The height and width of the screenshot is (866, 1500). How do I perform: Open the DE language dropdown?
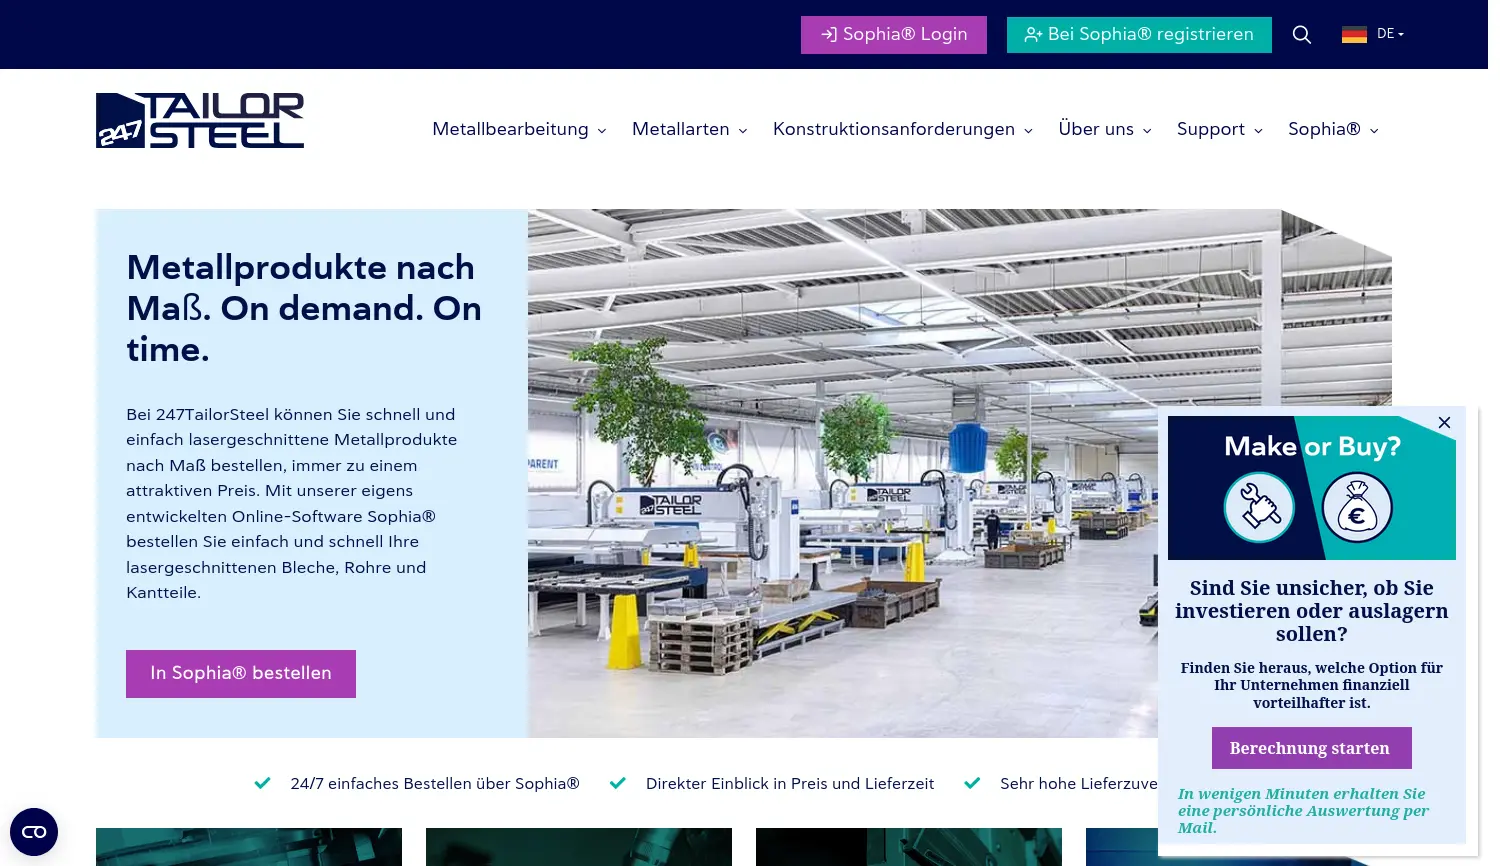coord(1386,33)
